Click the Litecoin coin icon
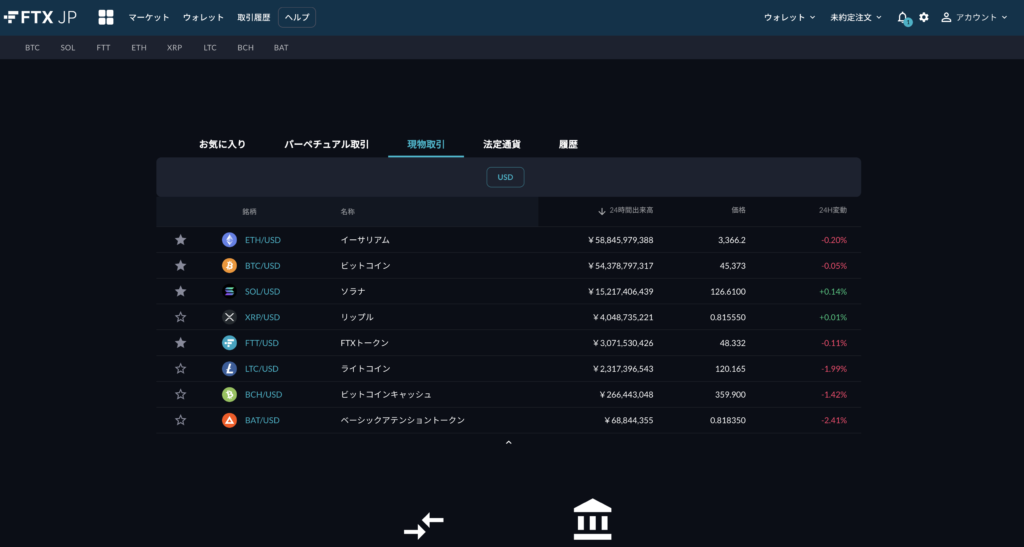Screen dimensions: 1024x547 pyautogui.click(x=229, y=369)
